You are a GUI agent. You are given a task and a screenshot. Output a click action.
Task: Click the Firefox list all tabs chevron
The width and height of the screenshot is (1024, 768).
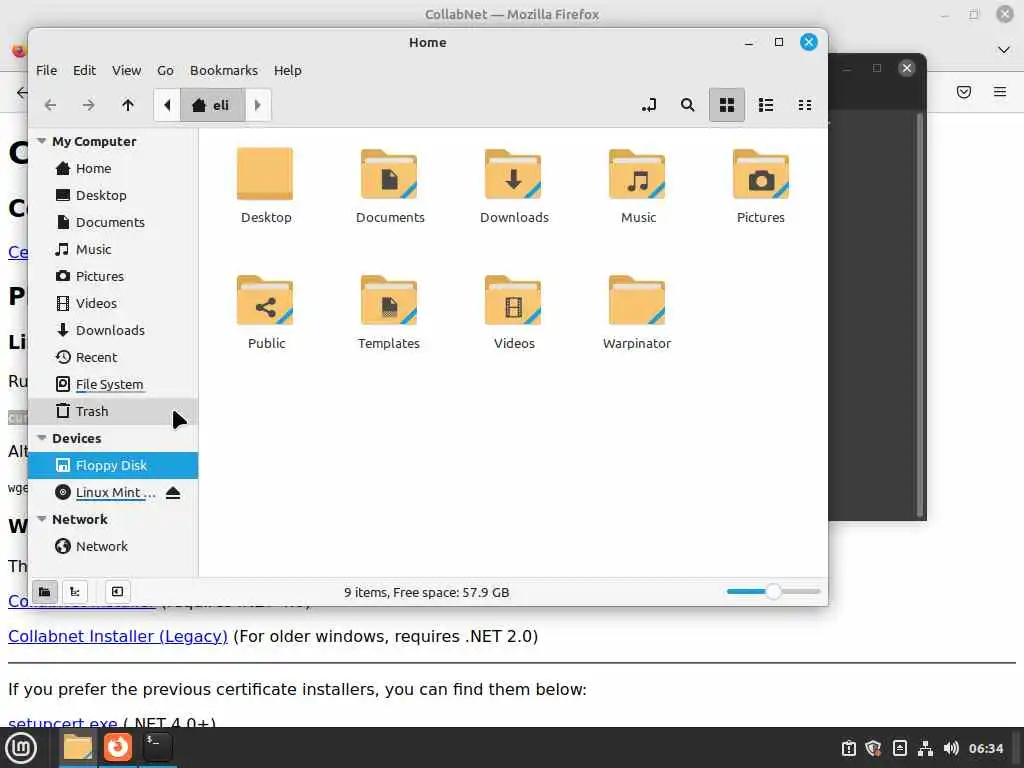tap(1004, 50)
